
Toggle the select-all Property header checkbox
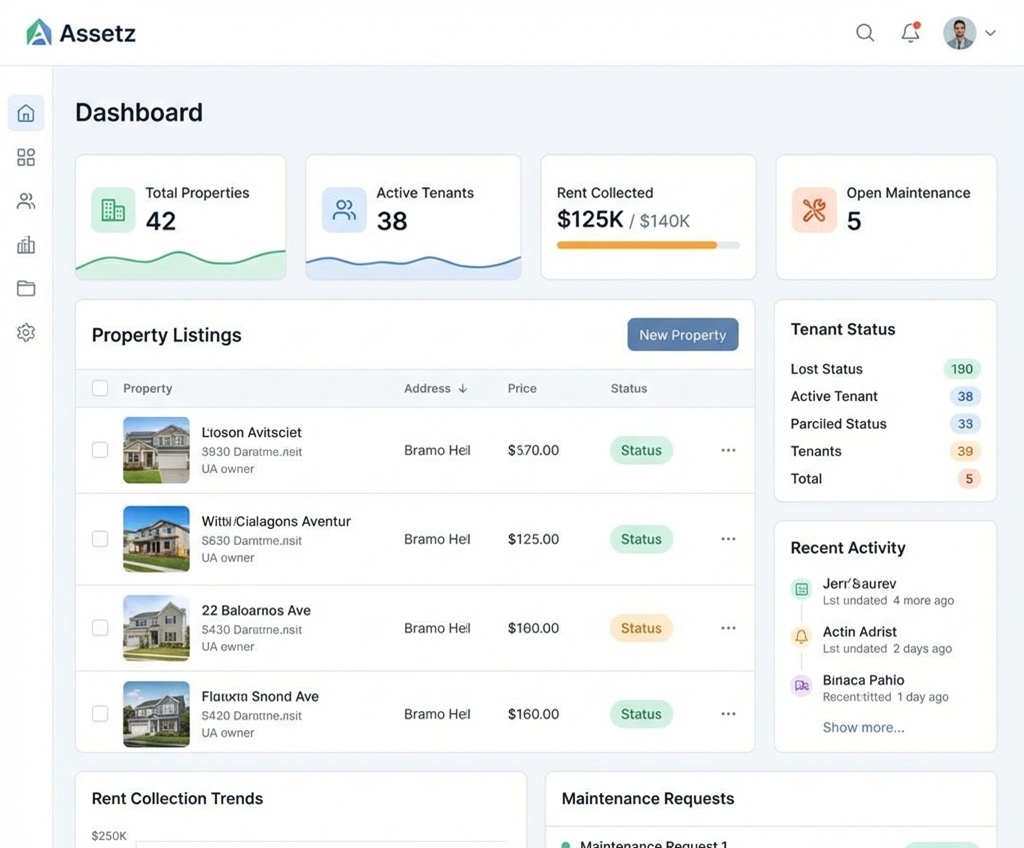pos(100,388)
